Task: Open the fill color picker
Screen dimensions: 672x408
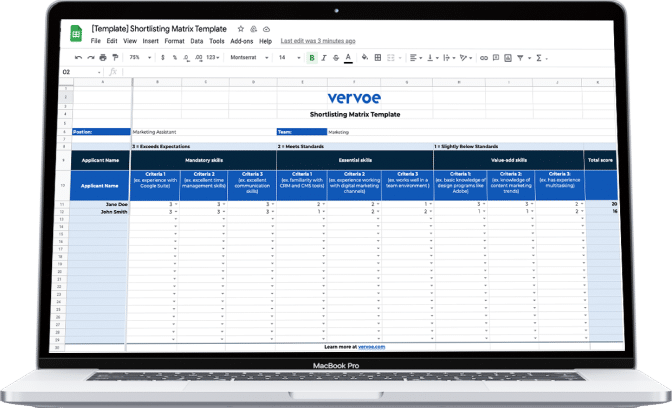Action: pyautogui.click(x=365, y=57)
